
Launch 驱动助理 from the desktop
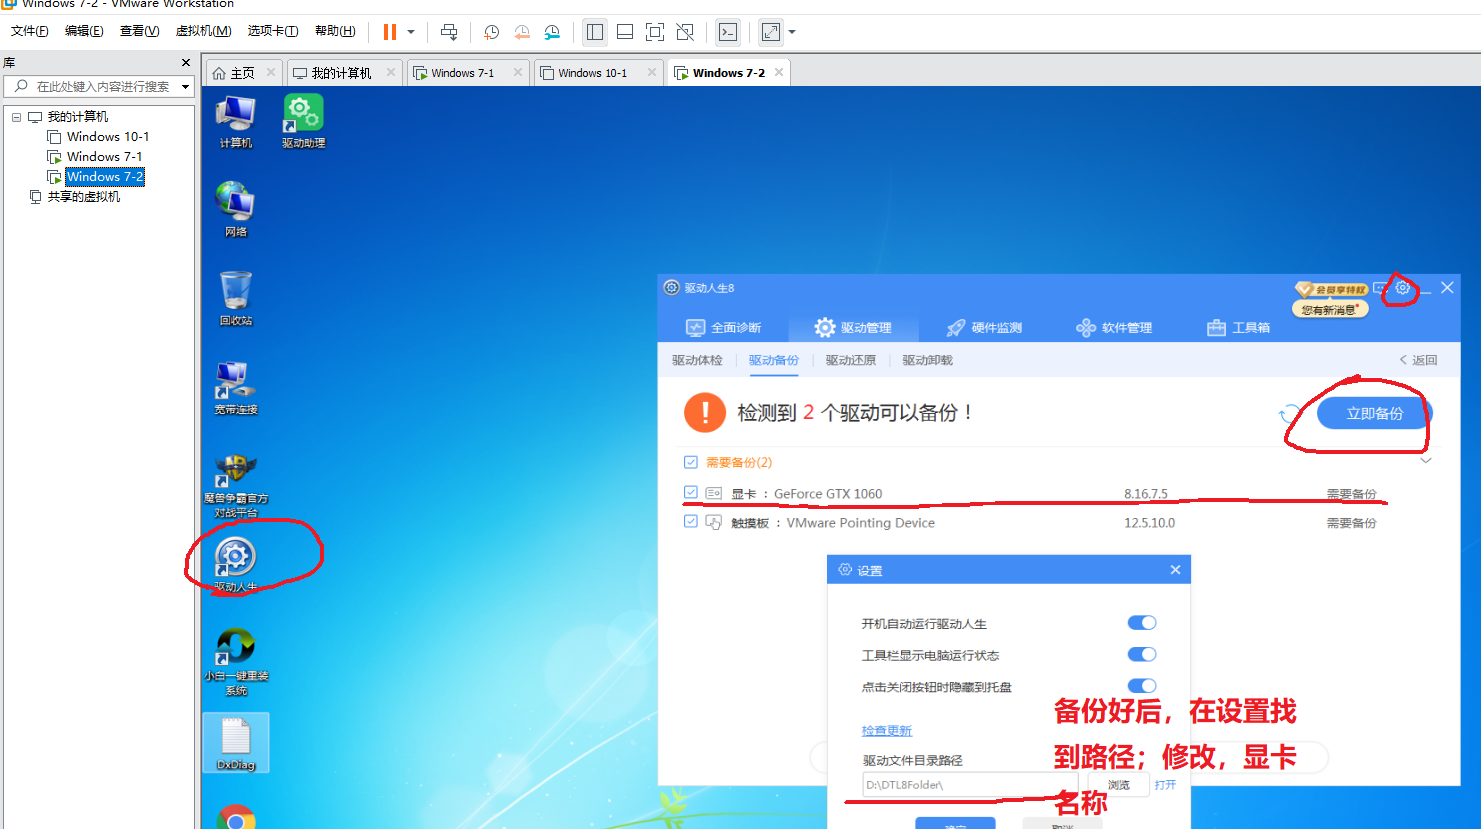[x=302, y=112]
